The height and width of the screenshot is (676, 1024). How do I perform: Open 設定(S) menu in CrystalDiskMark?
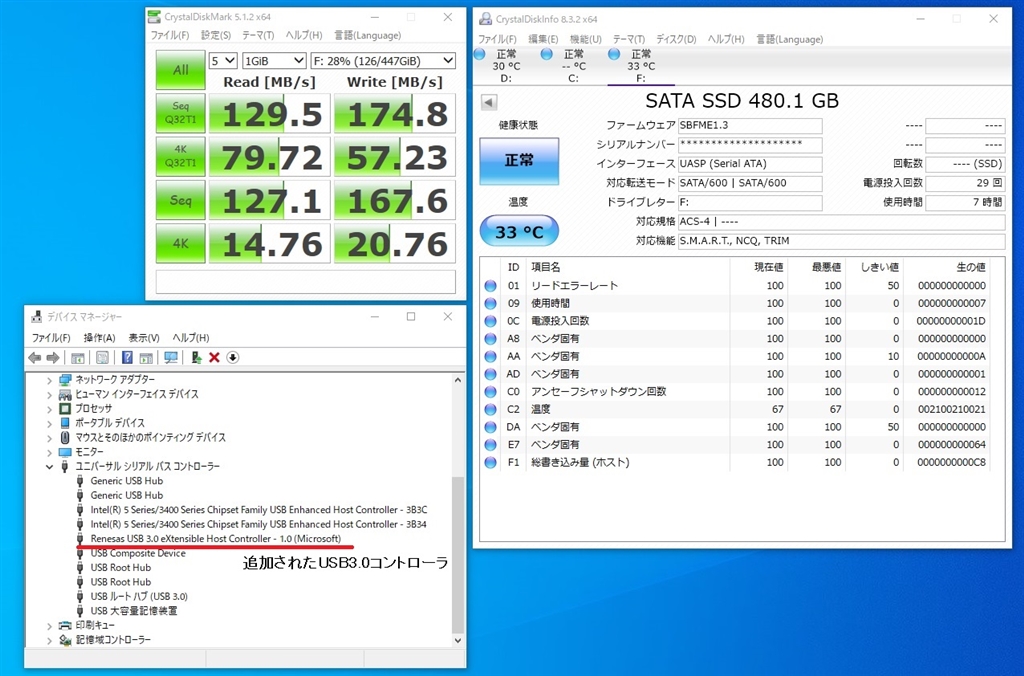(216, 35)
